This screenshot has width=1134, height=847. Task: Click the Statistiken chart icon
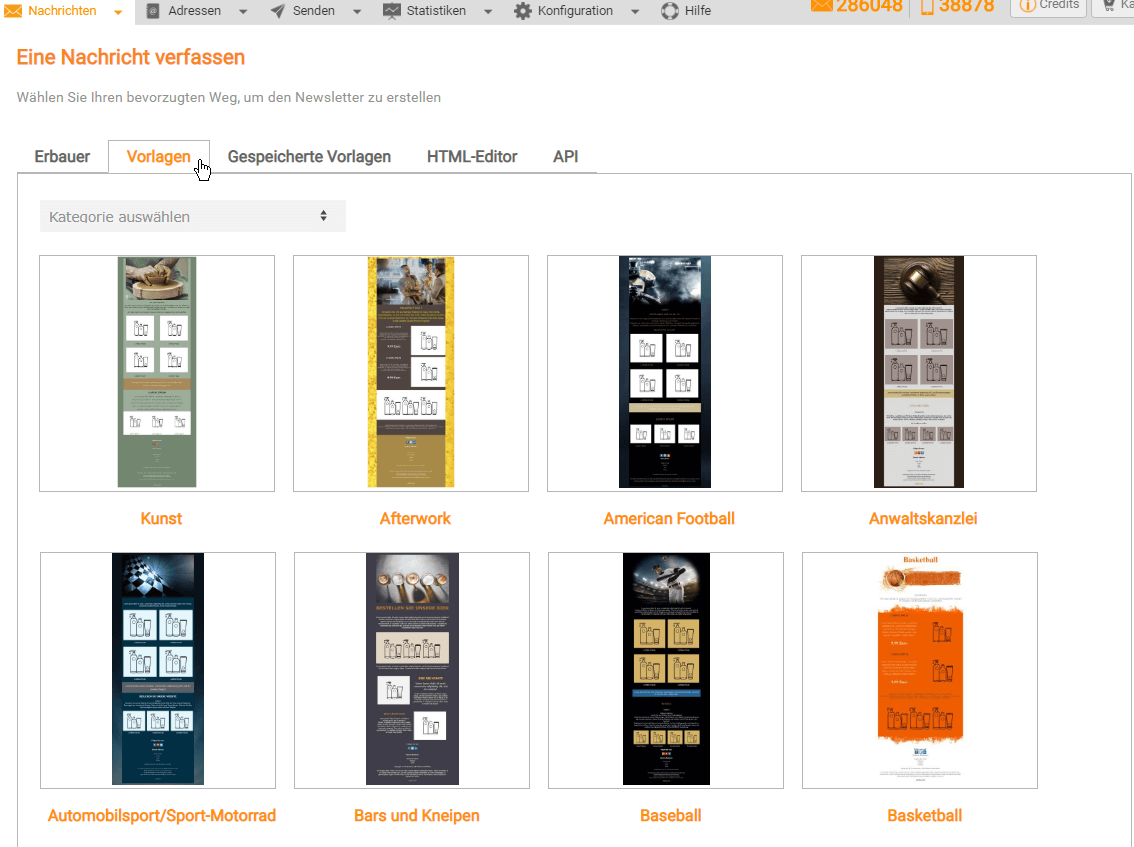click(391, 11)
